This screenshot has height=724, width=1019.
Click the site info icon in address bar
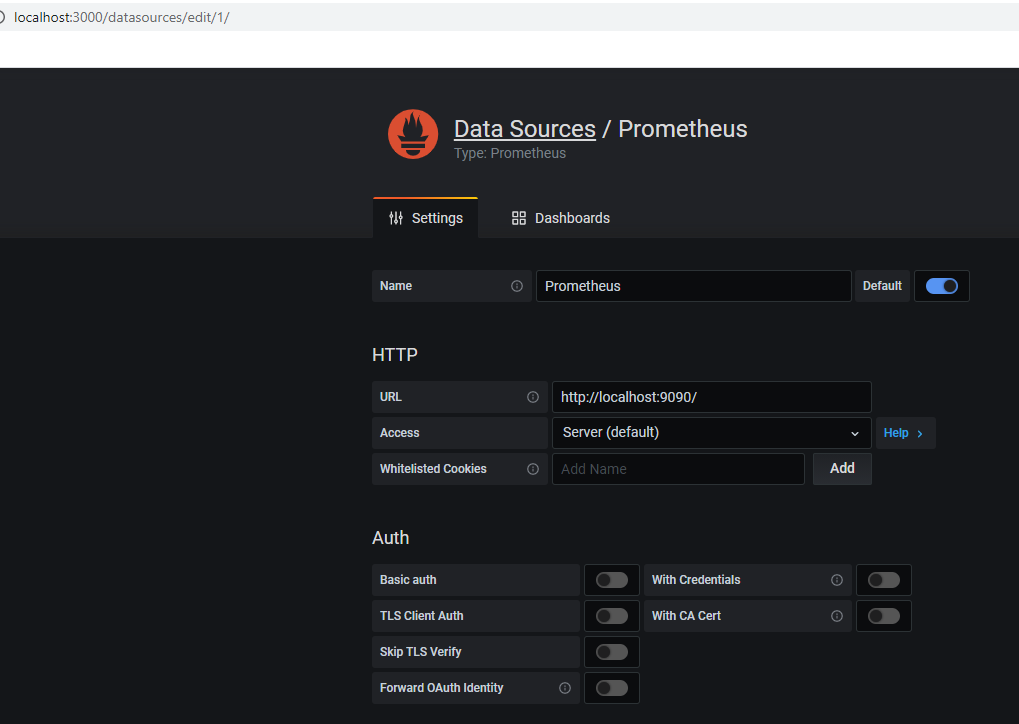[3, 17]
